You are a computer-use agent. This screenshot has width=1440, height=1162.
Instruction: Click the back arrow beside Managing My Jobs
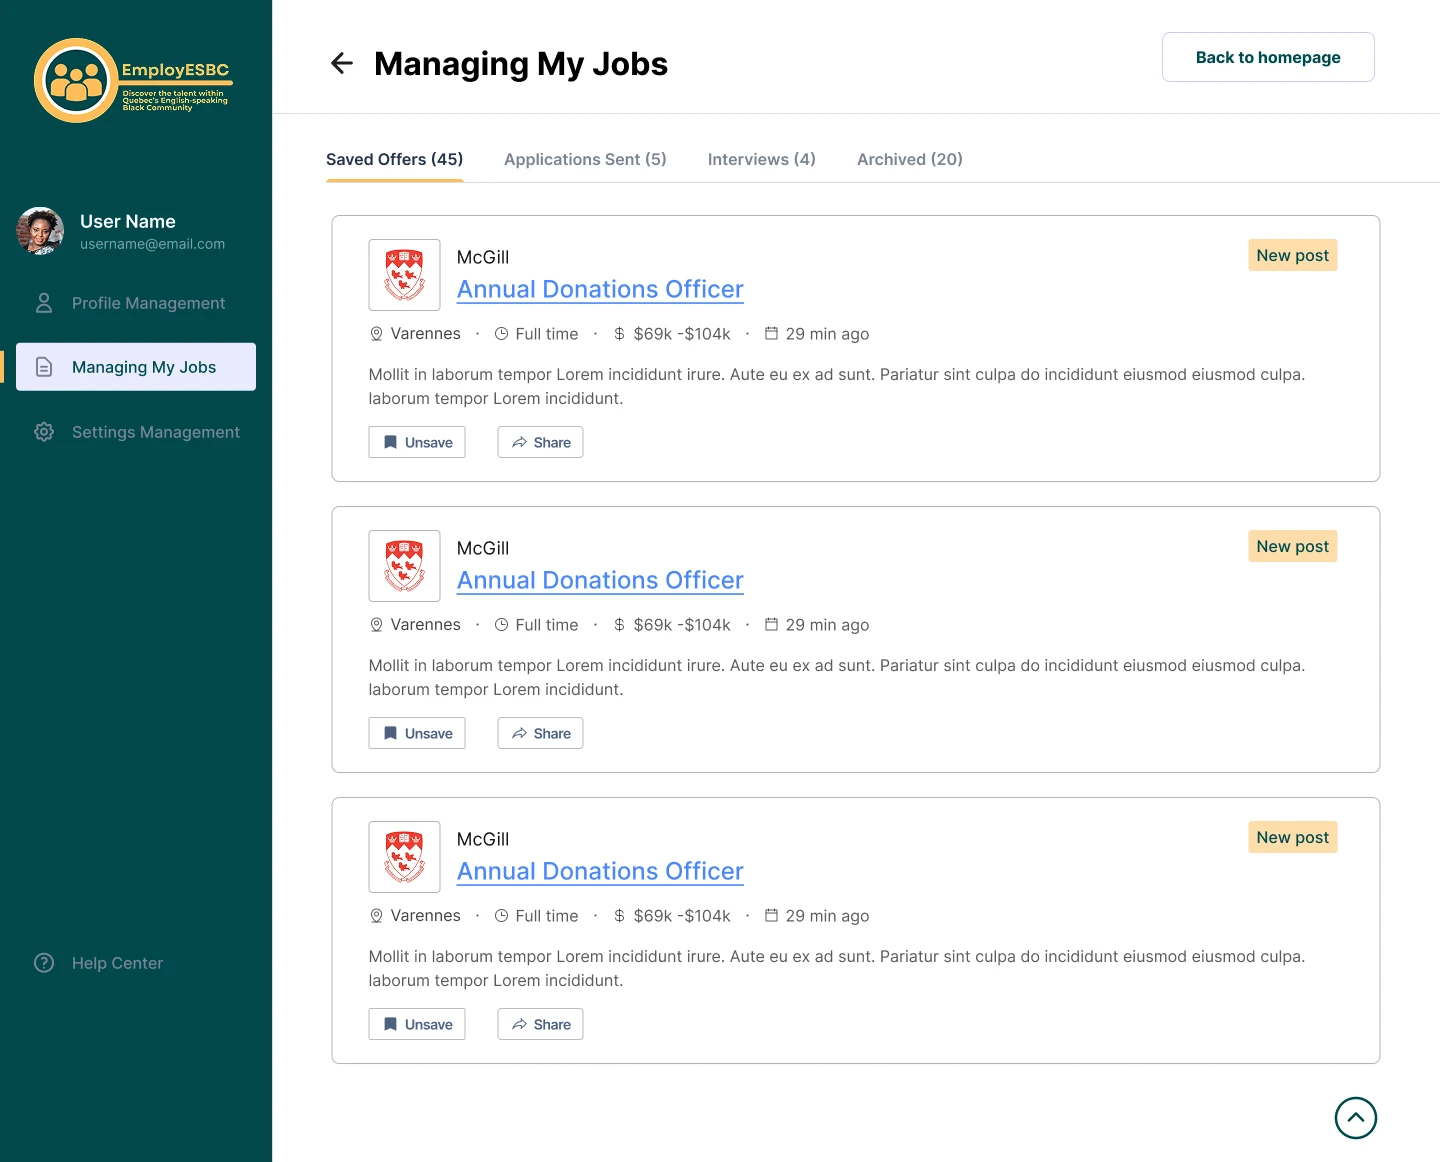[342, 64]
